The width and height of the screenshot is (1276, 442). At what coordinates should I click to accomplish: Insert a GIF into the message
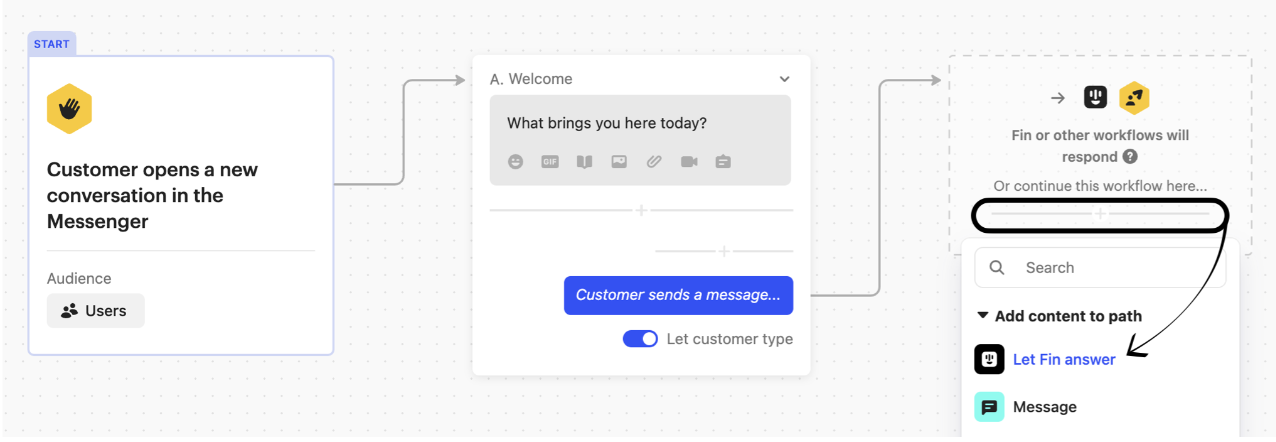point(550,161)
